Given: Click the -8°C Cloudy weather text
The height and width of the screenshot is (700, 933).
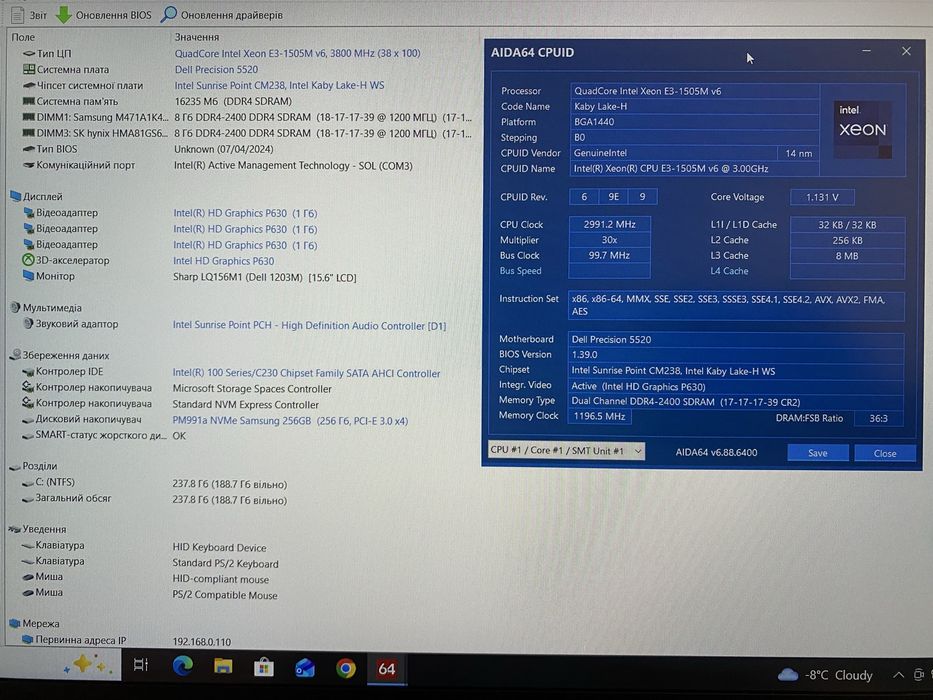Looking at the screenshot, I should tap(838, 675).
